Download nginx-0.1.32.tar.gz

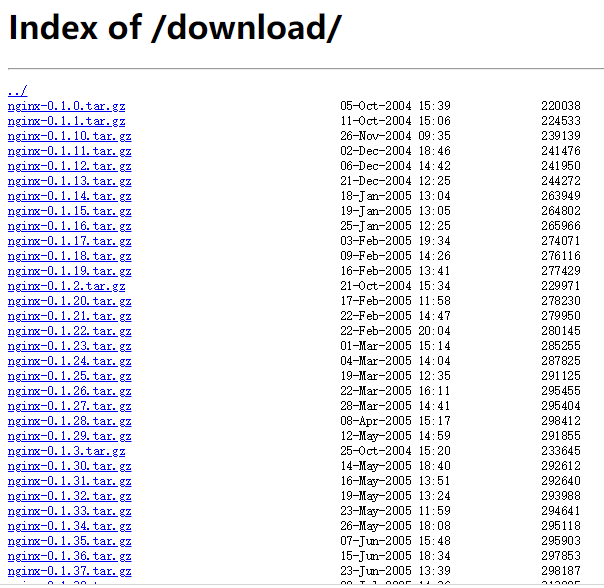click(69, 497)
